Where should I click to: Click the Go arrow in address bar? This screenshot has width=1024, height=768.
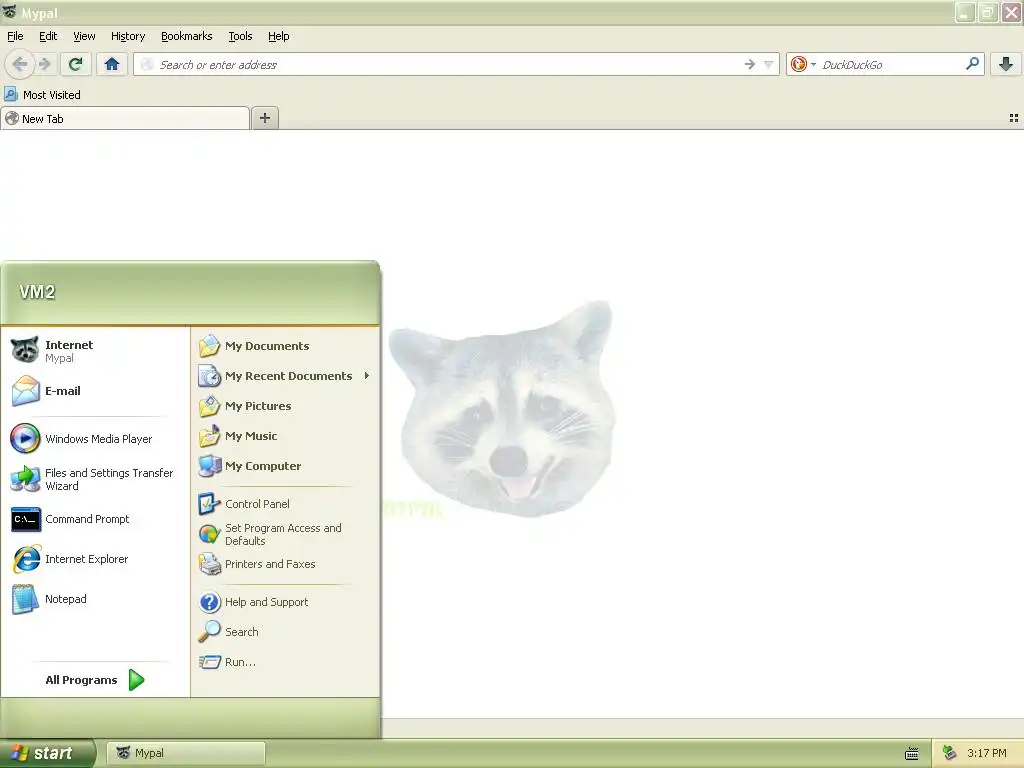[x=750, y=64]
